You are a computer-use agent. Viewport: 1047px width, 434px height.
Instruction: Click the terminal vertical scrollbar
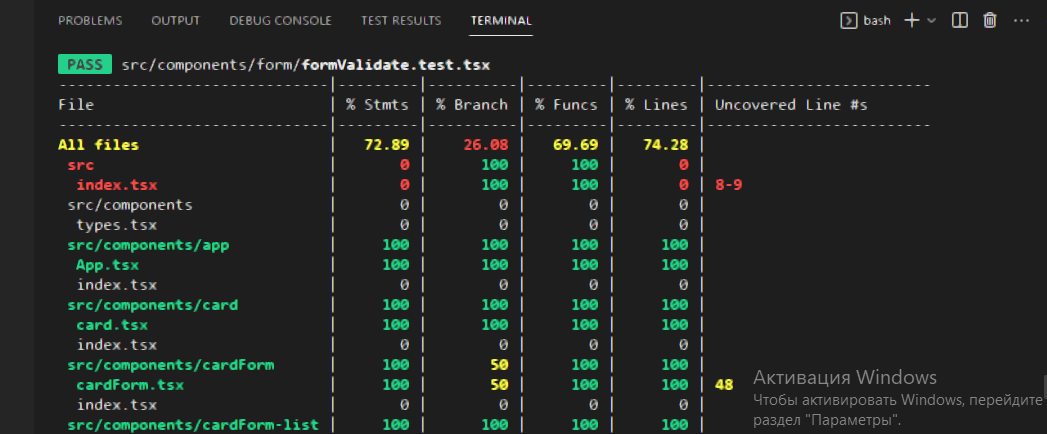pos(1044,386)
